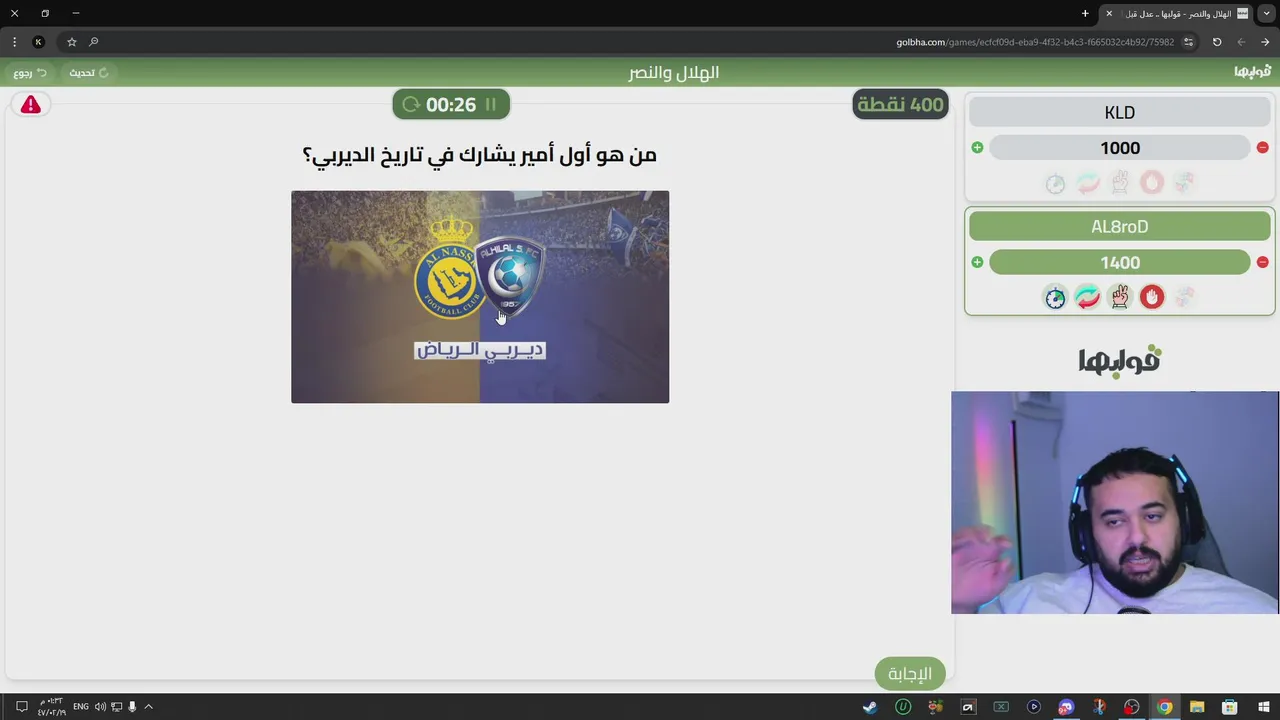Image resolution: width=1280 pixels, height=720 pixels.
Task: Open the Windows Start menu
Action: coord(1263,707)
